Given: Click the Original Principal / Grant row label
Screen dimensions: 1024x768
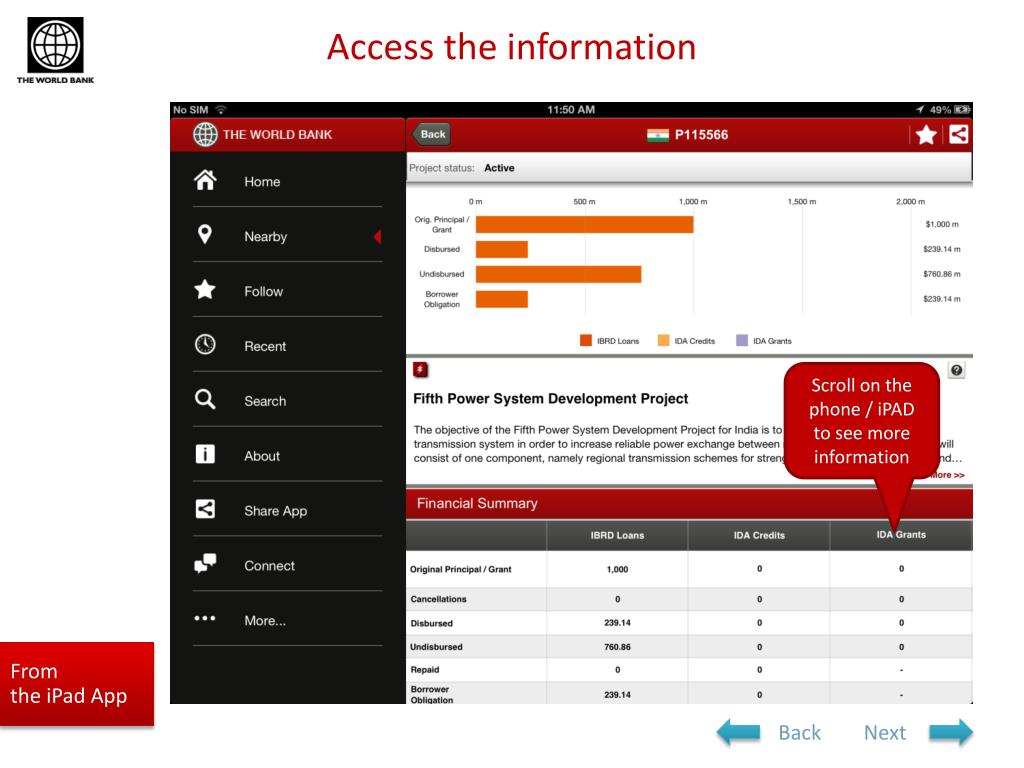Looking at the screenshot, I should pyautogui.click(x=460, y=569).
